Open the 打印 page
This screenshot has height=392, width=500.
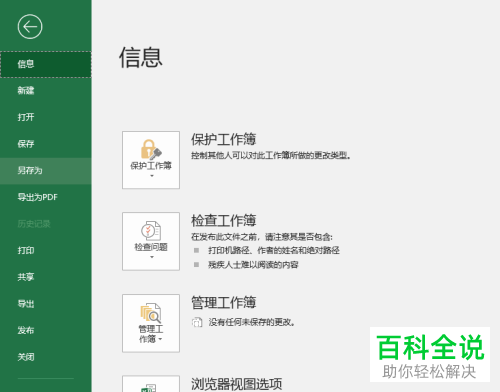tap(46, 251)
